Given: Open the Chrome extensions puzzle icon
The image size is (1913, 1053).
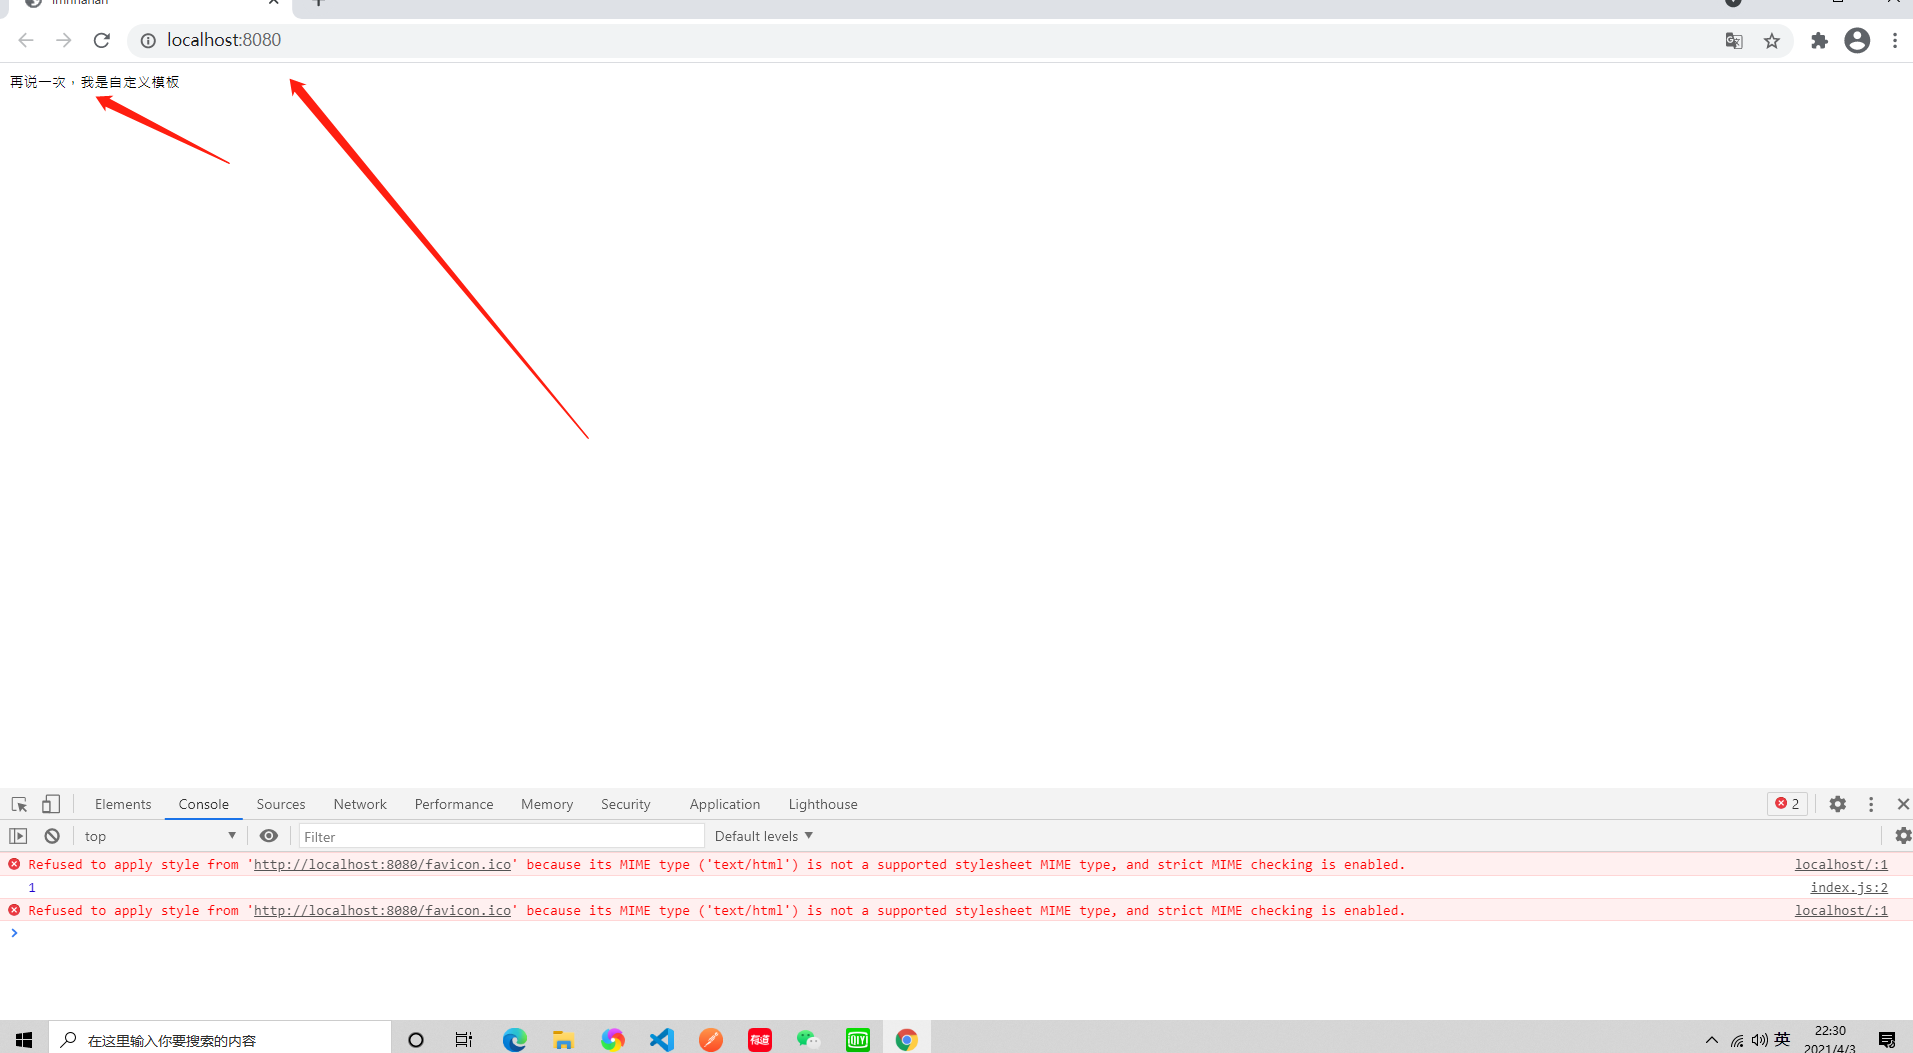Looking at the screenshot, I should [x=1819, y=40].
